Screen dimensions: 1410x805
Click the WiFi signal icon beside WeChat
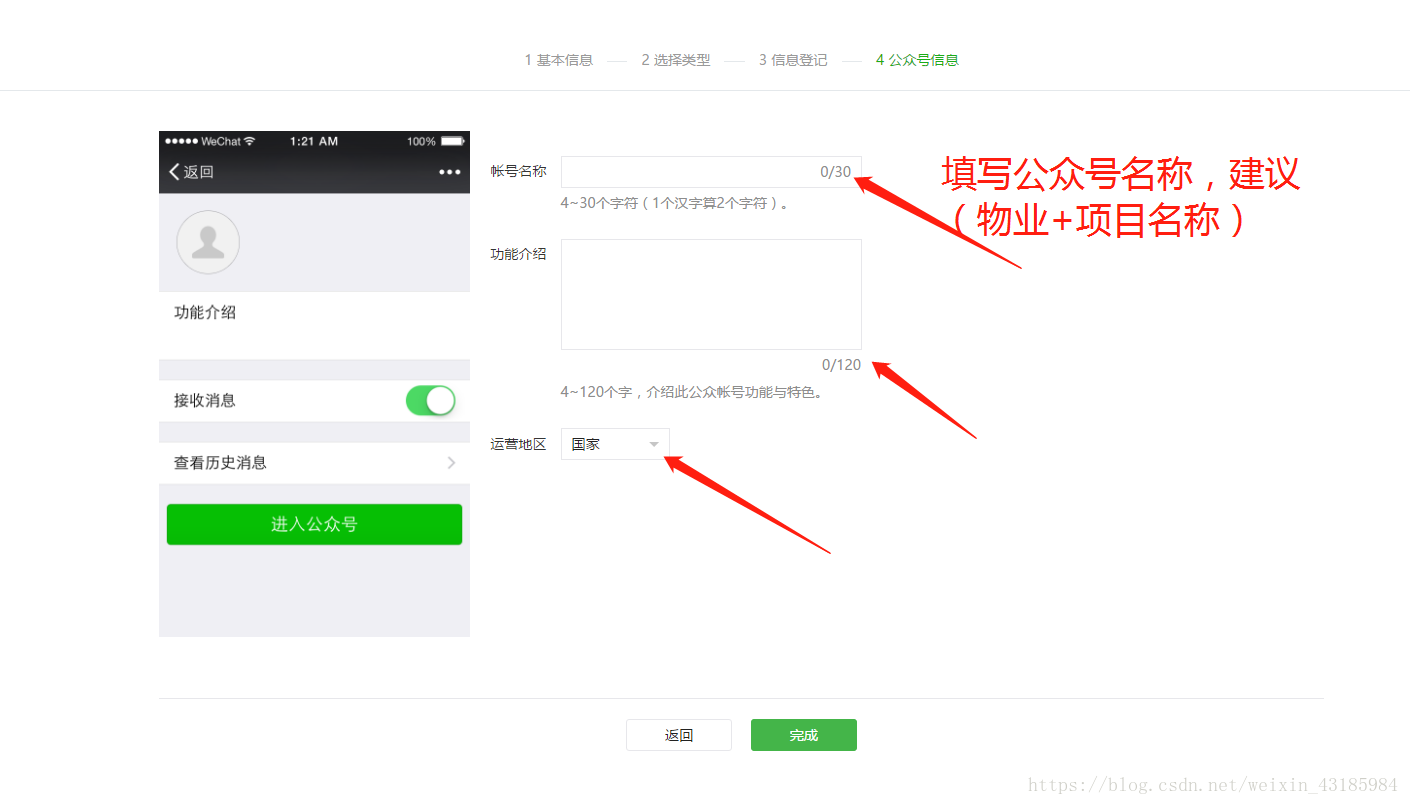click(250, 141)
